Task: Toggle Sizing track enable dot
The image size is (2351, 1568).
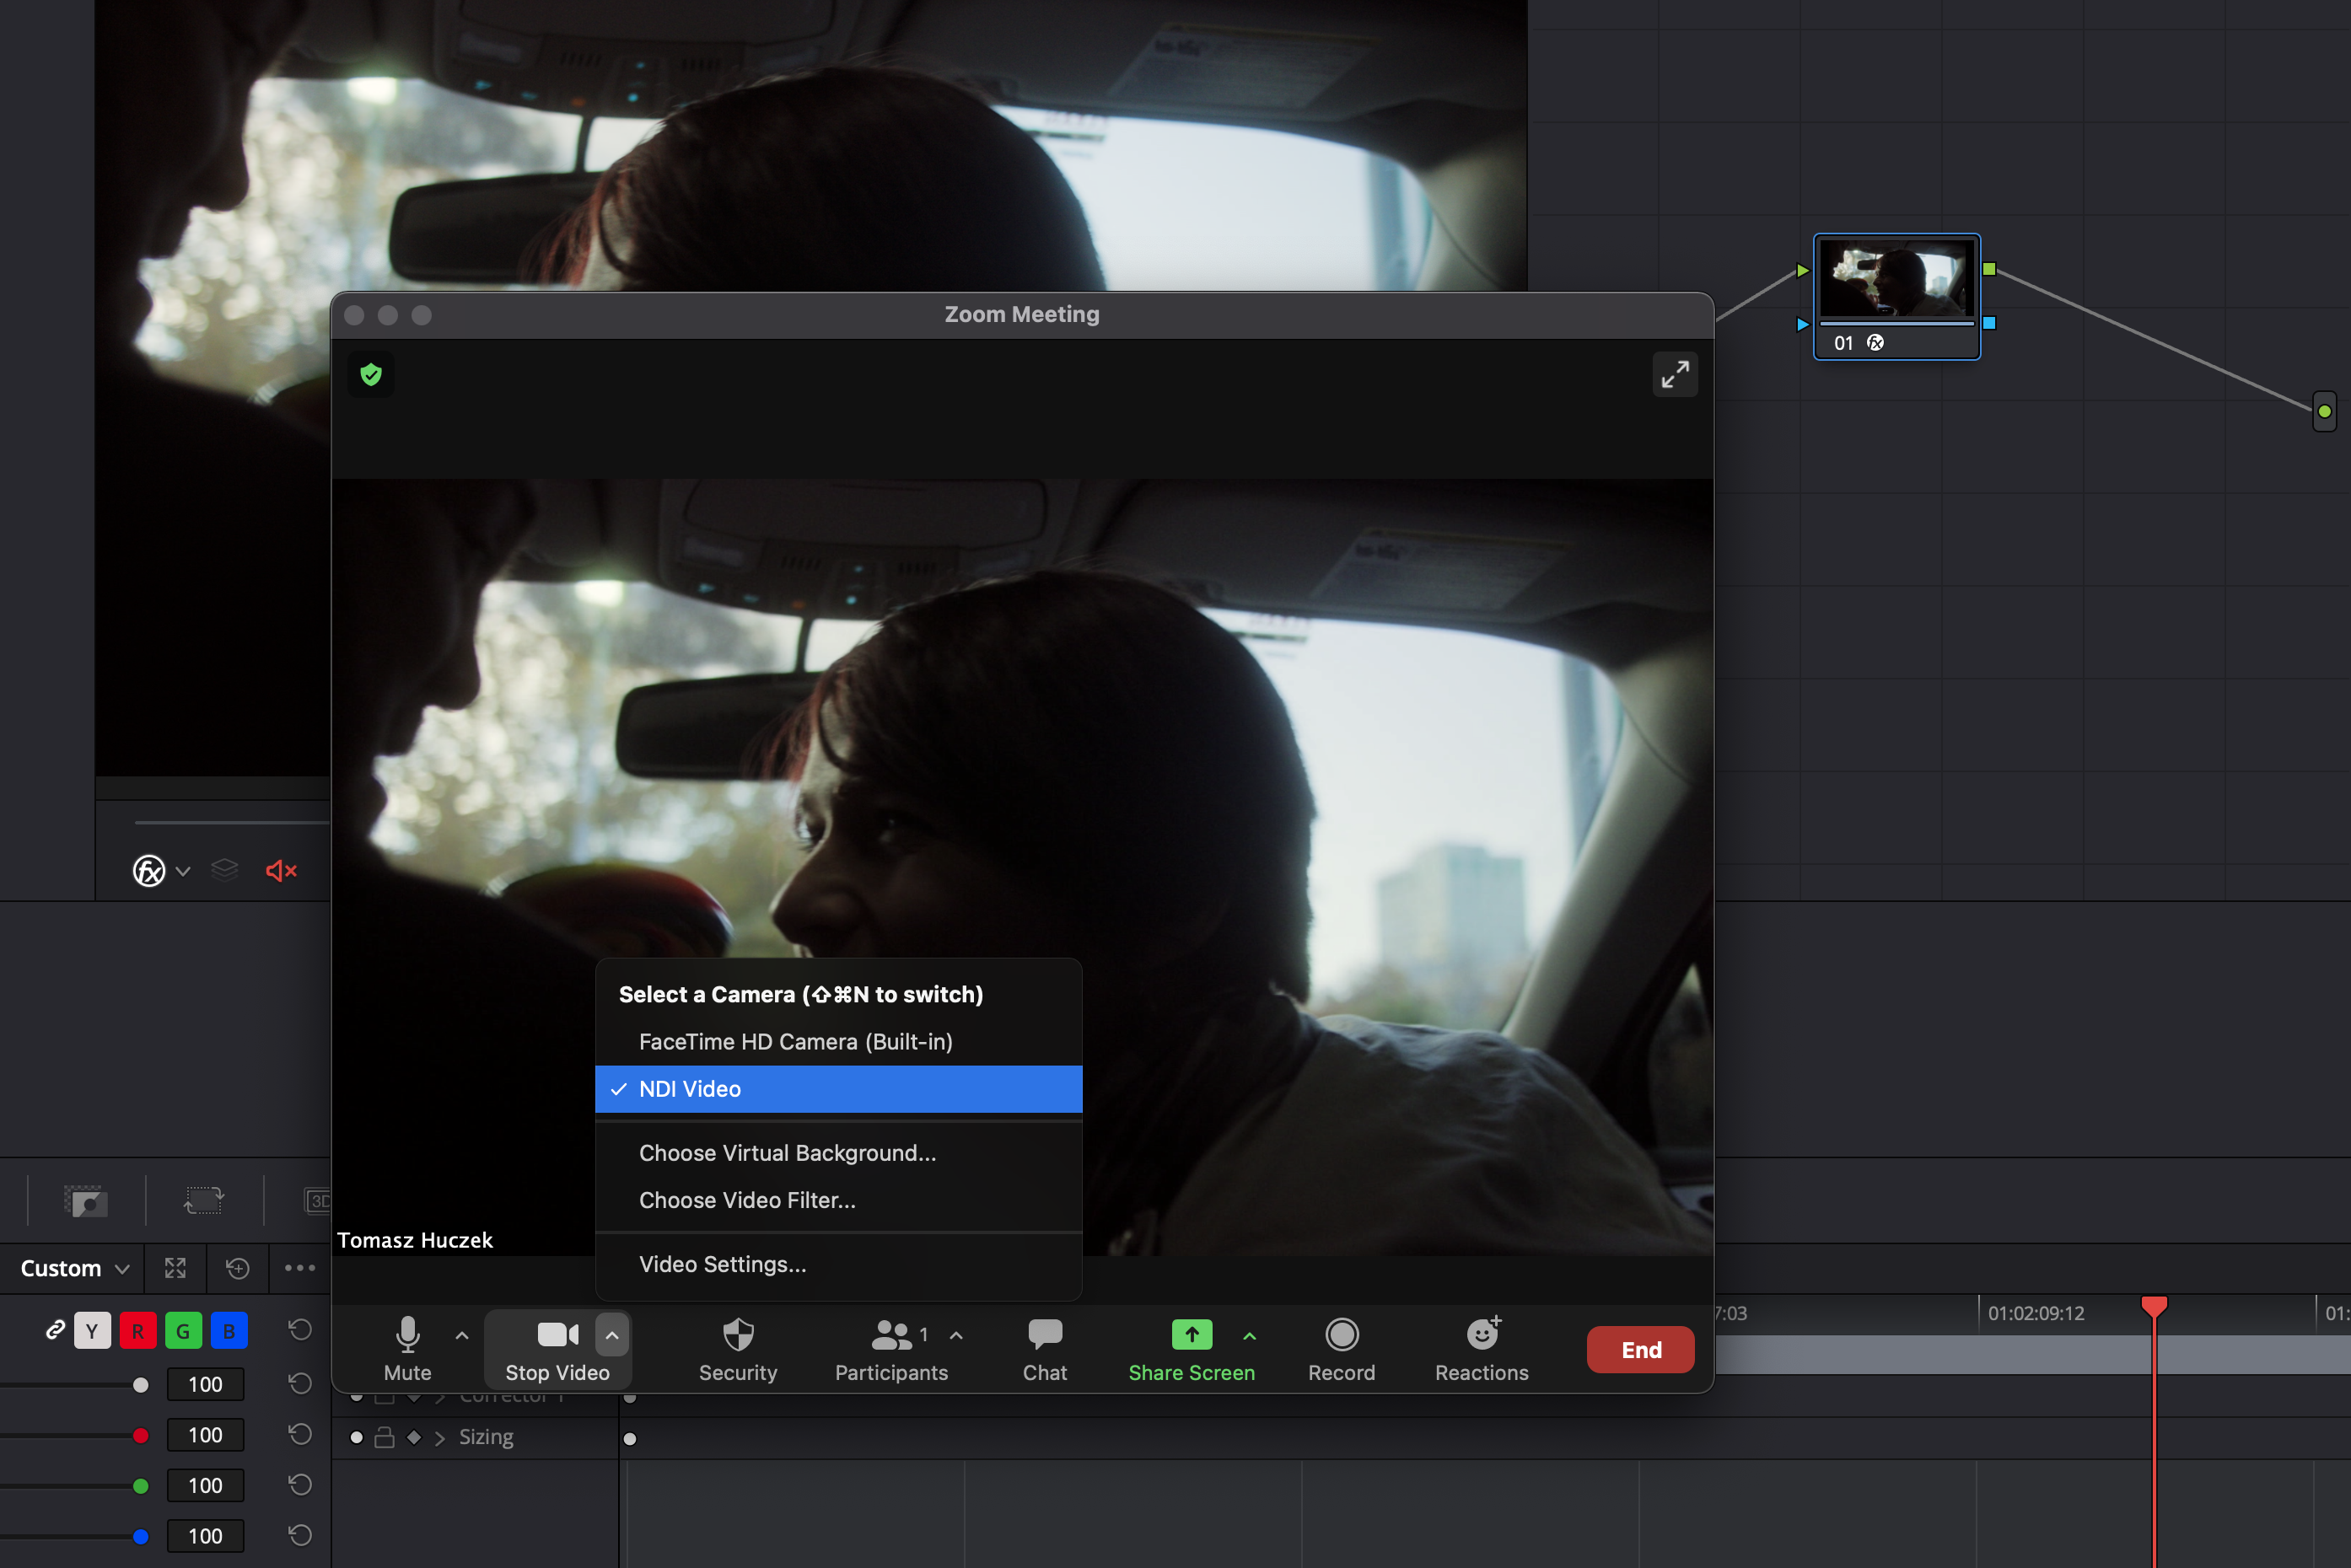Action: [x=356, y=1437]
